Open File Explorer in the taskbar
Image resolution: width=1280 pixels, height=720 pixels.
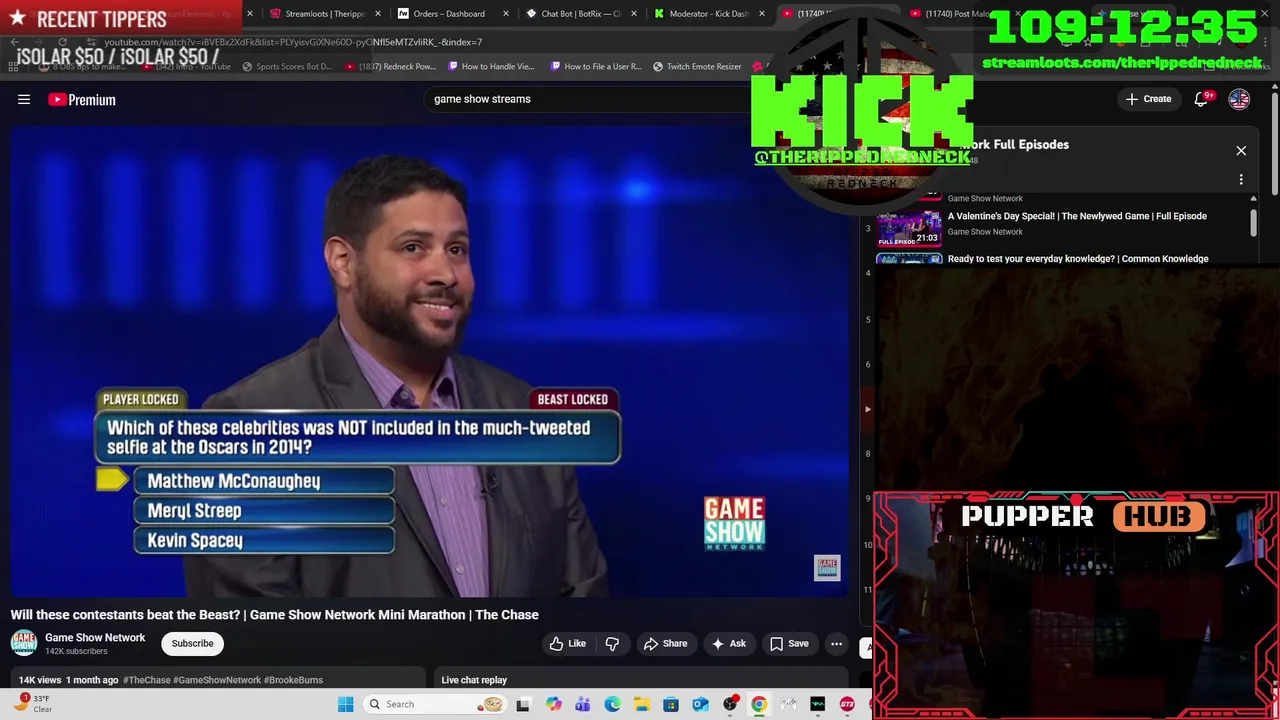point(641,704)
